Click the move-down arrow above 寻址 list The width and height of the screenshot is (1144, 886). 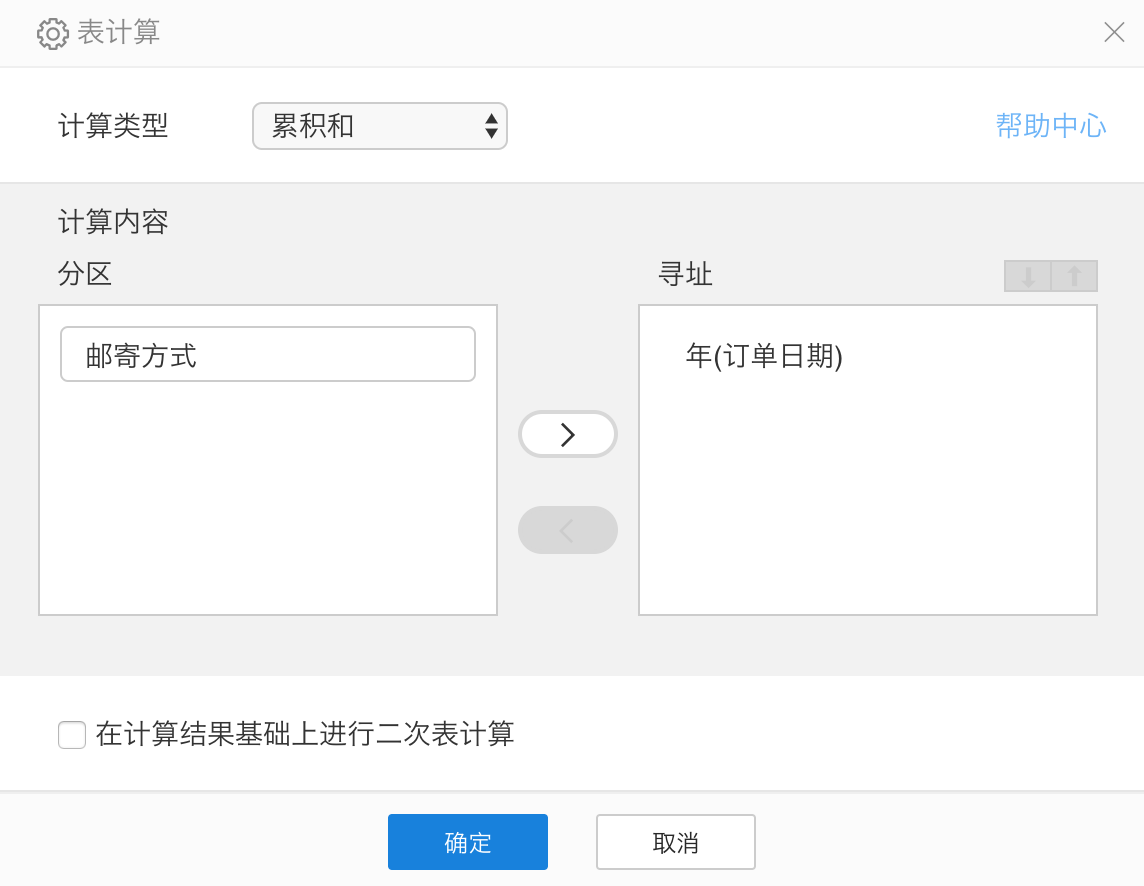(1028, 276)
